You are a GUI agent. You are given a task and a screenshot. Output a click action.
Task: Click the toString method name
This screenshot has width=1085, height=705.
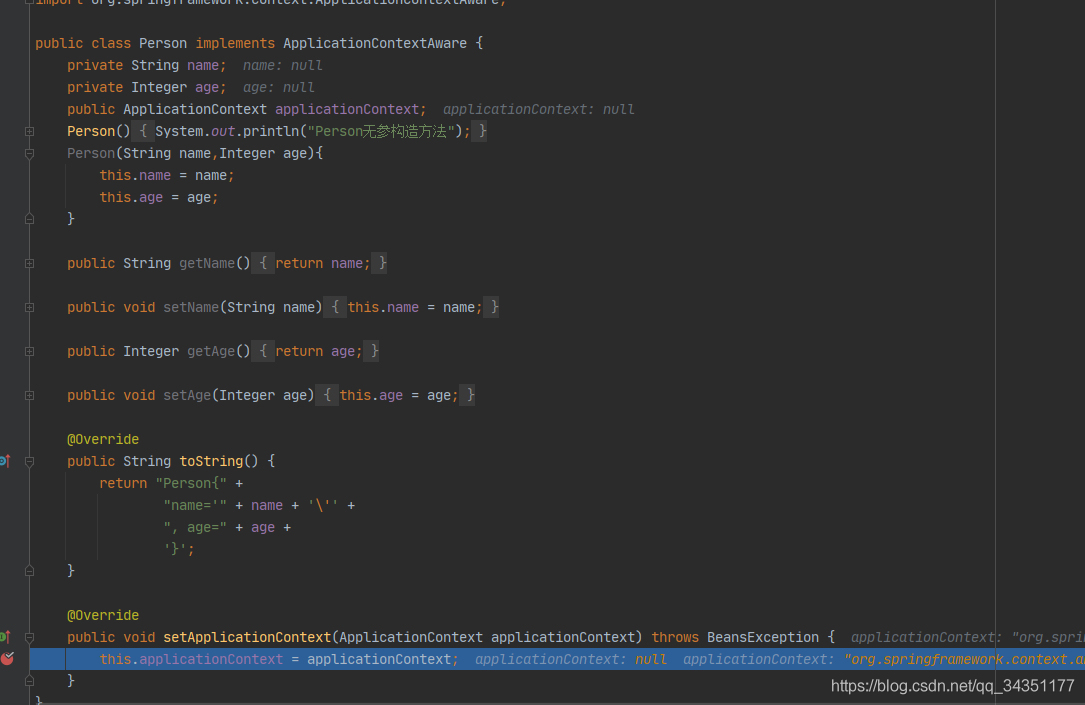pos(211,461)
